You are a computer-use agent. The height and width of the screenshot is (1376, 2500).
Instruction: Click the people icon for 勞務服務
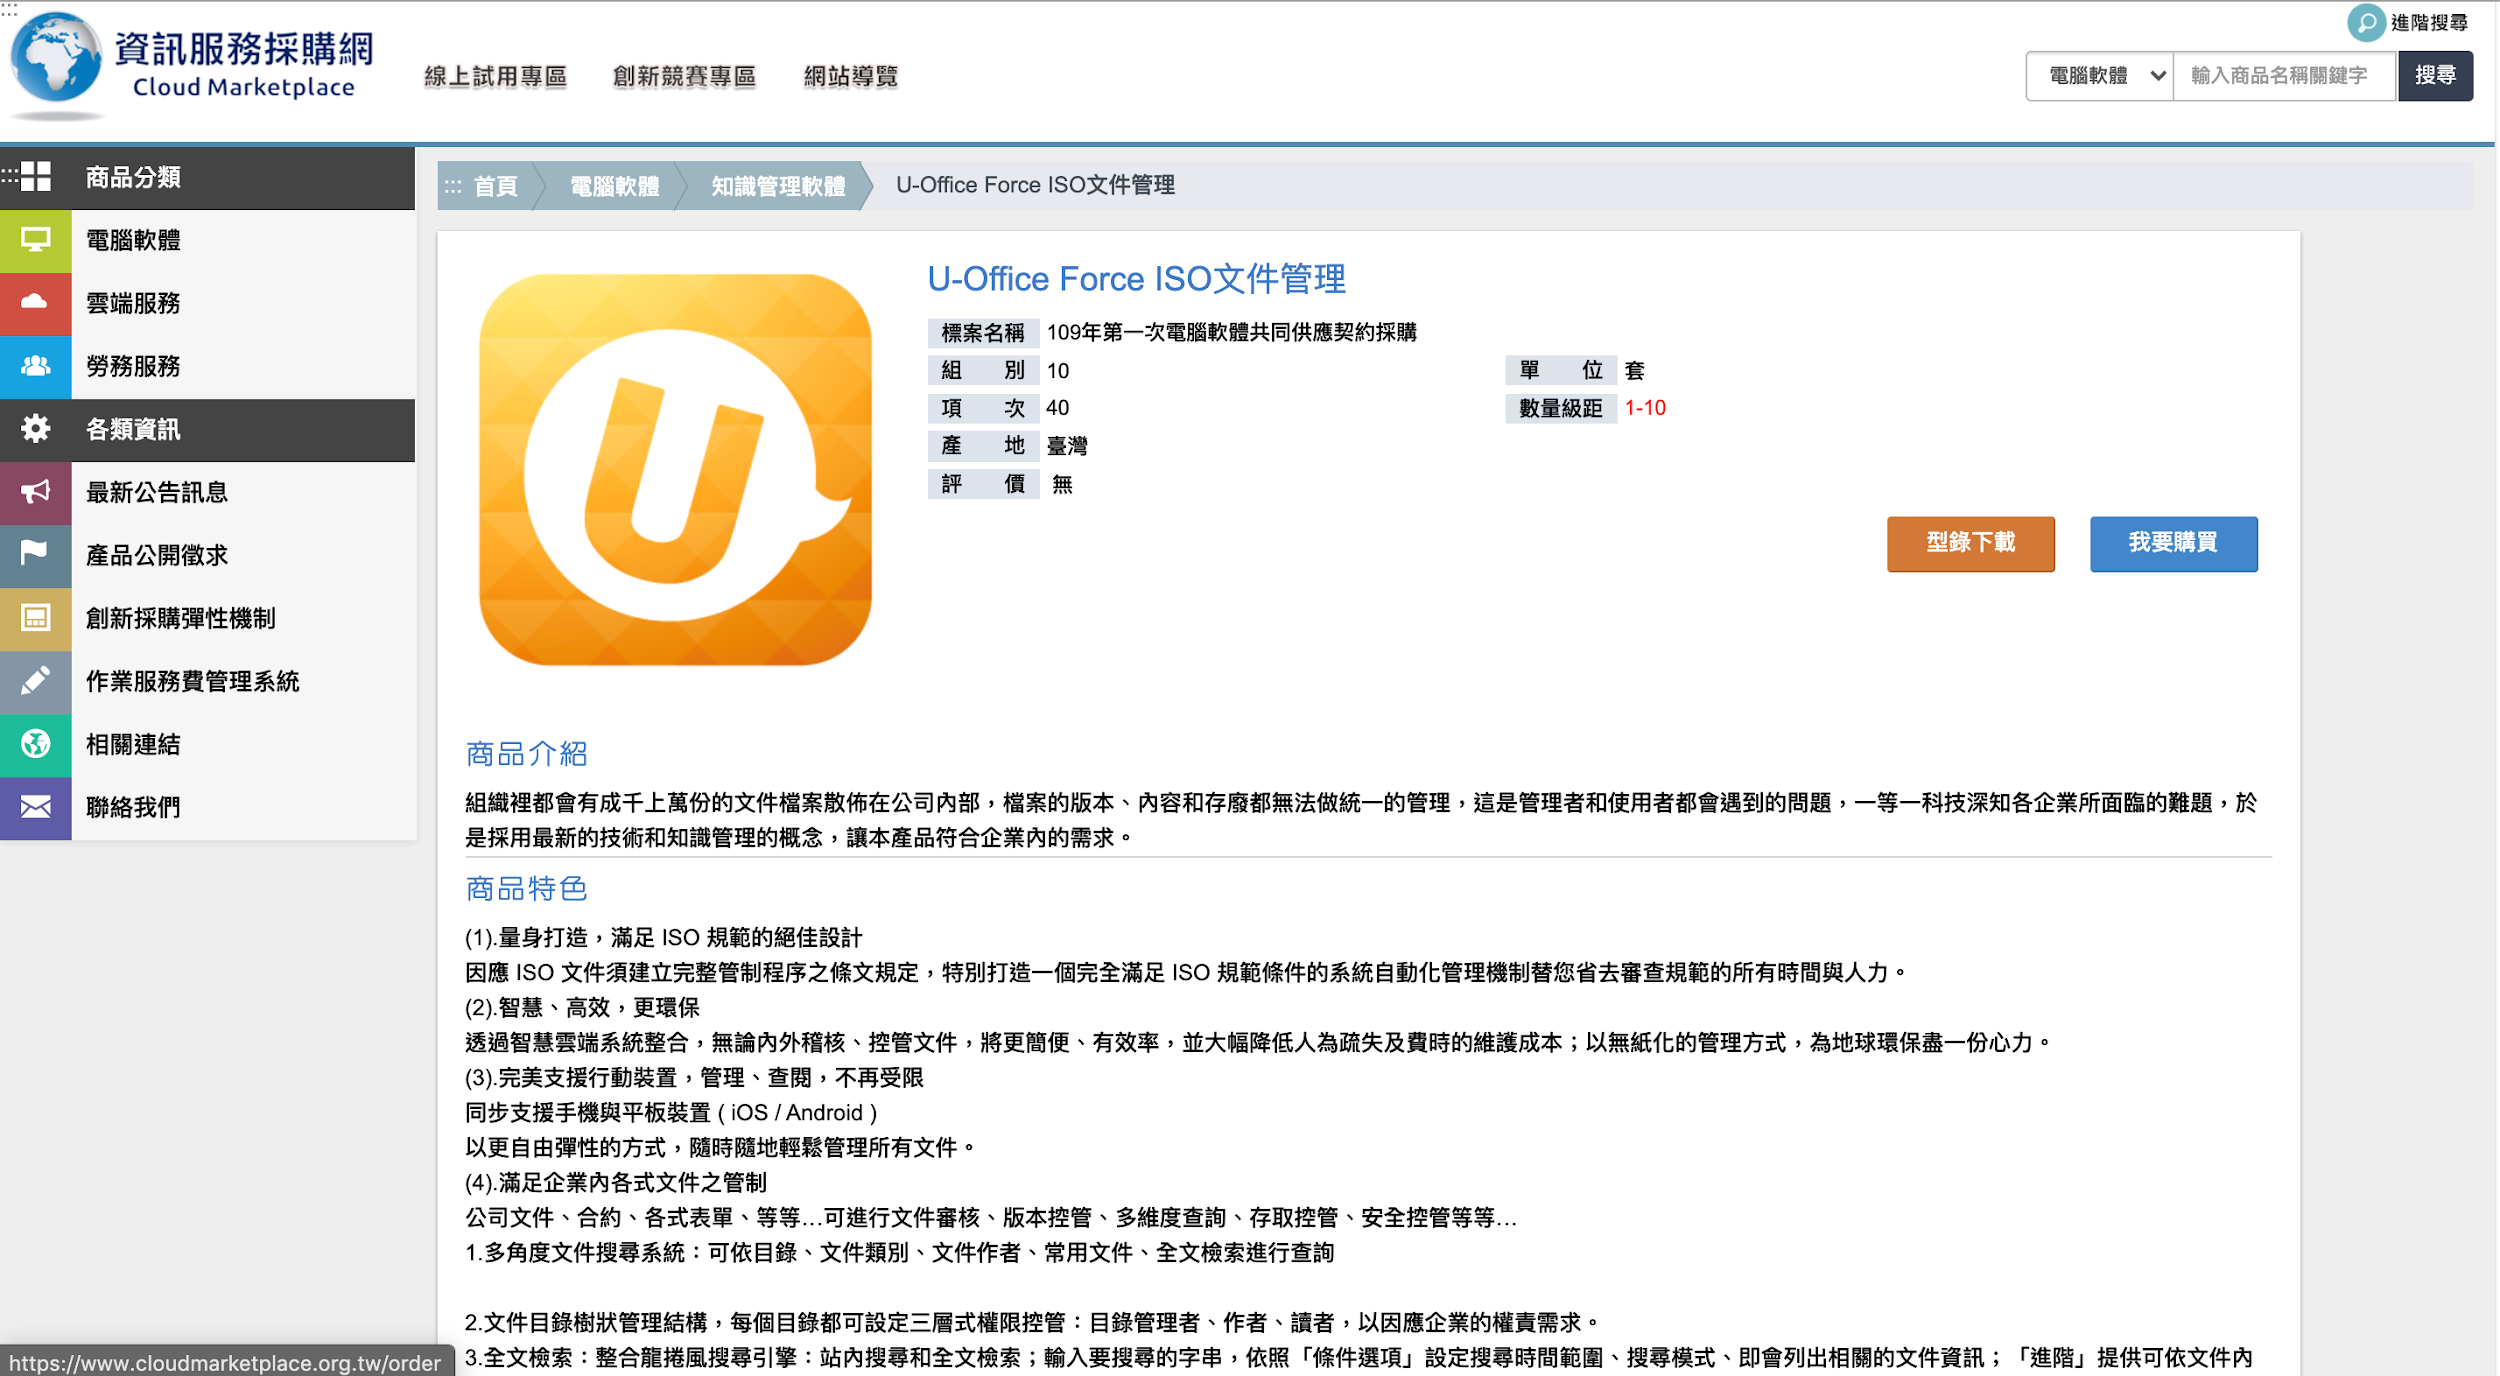(35, 366)
